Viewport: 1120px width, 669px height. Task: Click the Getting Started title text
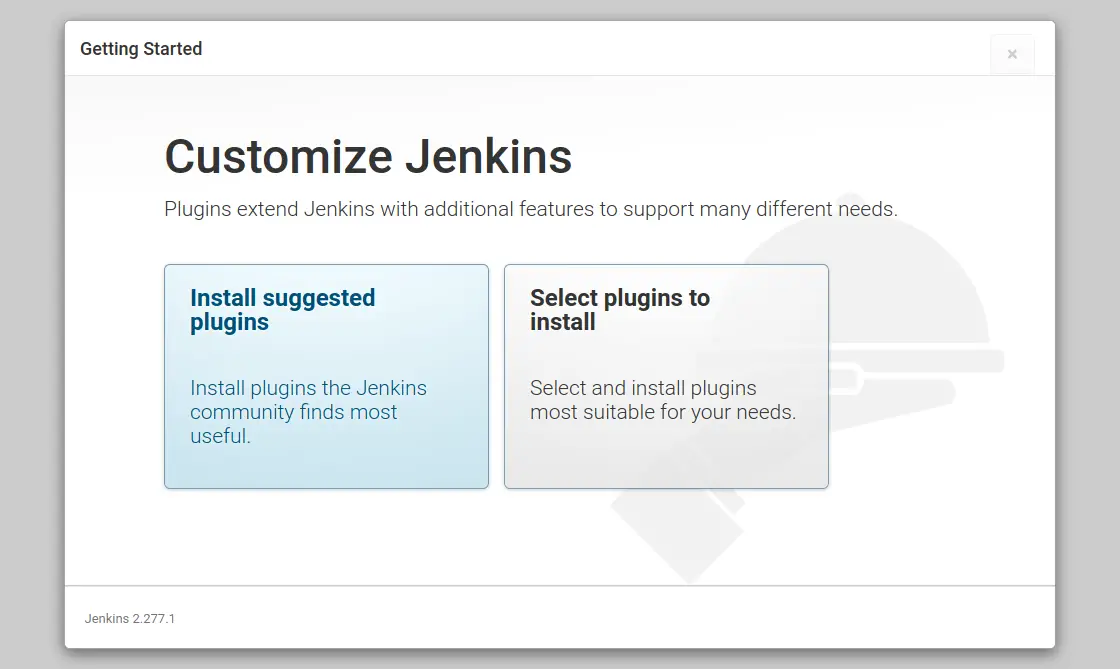(x=141, y=49)
